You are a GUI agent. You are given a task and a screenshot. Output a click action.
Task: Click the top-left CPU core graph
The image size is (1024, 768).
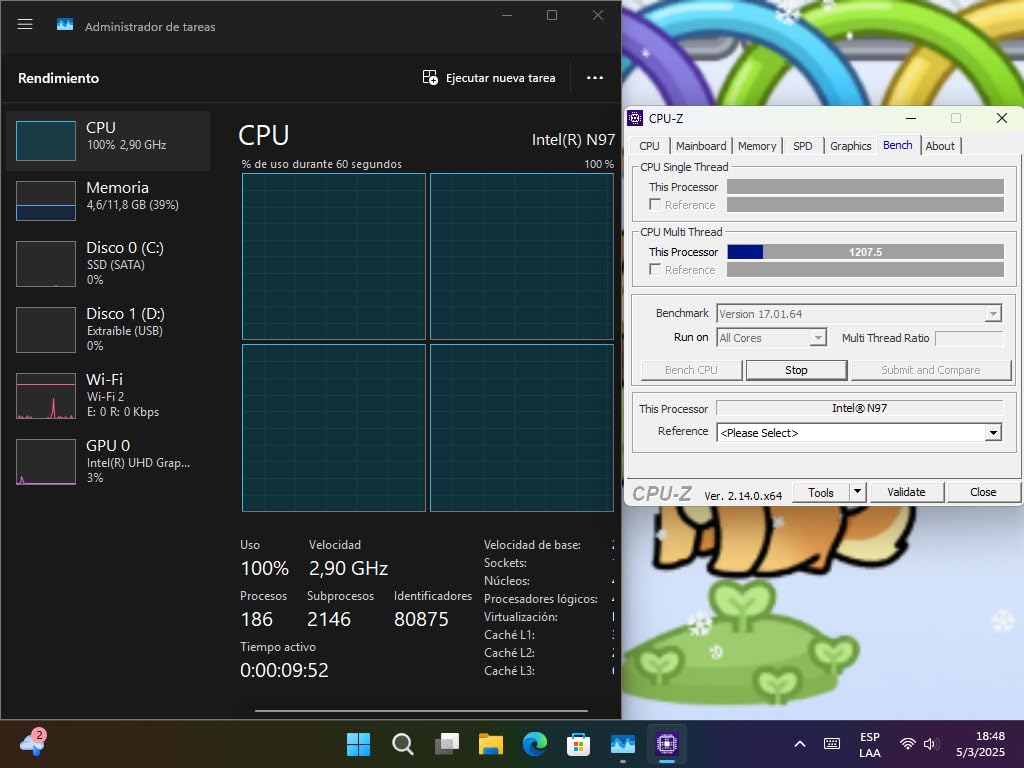tap(334, 257)
